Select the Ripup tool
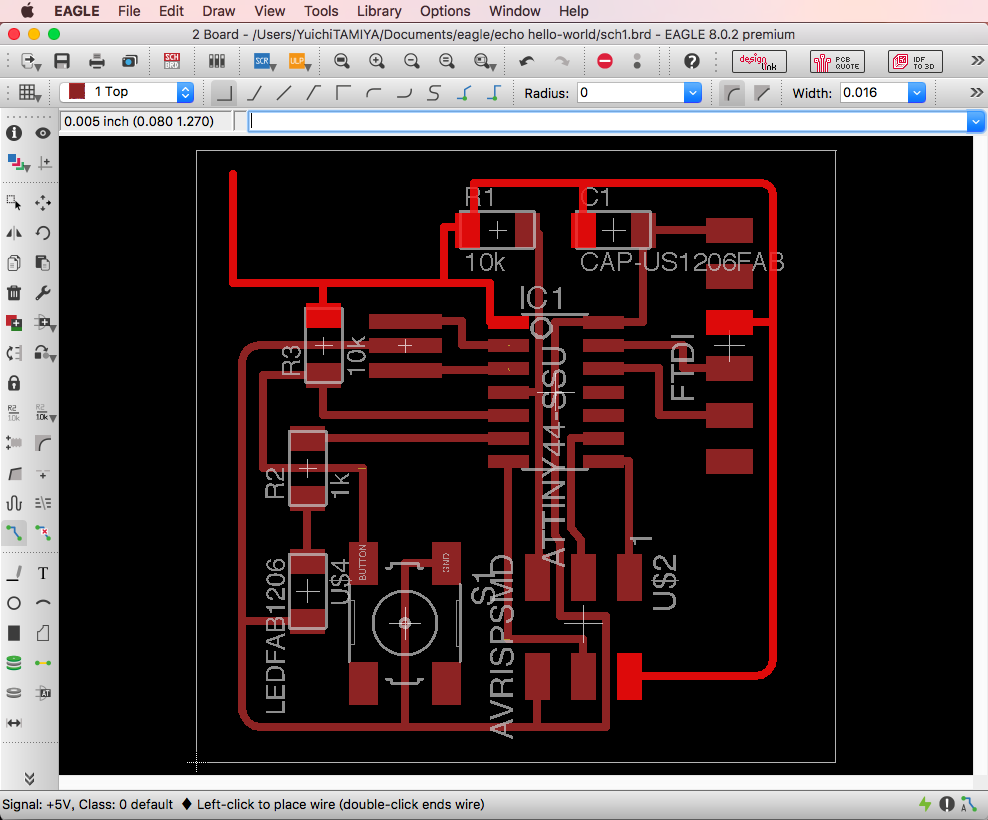Image resolution: width=988 pixels, height=820 pixels. tap(43, 534)
